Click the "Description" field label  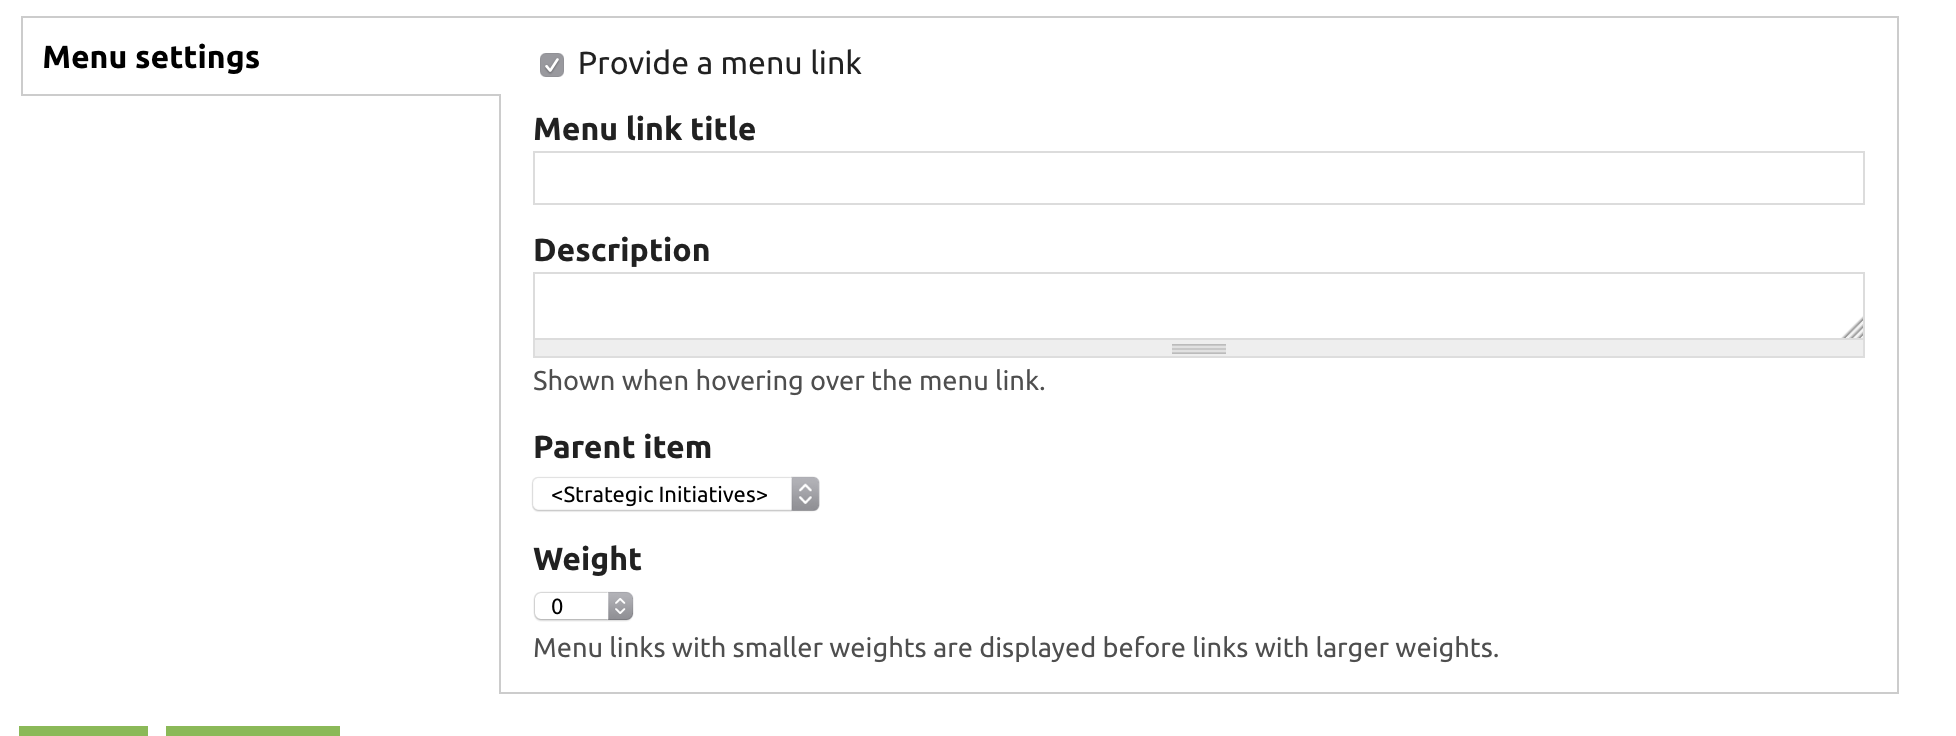click(621, 250)
